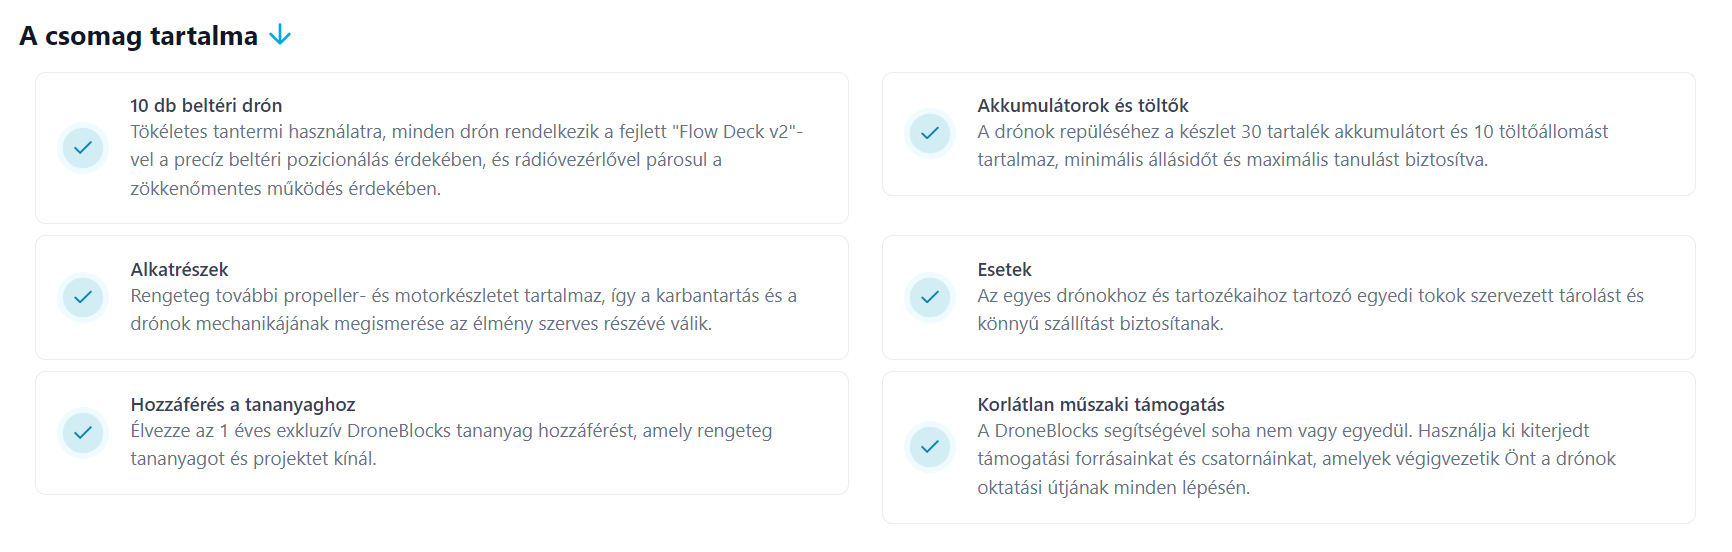Viewport: 1732px width, 552px height.
Task: Click the checkmark icon beside "Esetek"
Action: pos(930,297)
